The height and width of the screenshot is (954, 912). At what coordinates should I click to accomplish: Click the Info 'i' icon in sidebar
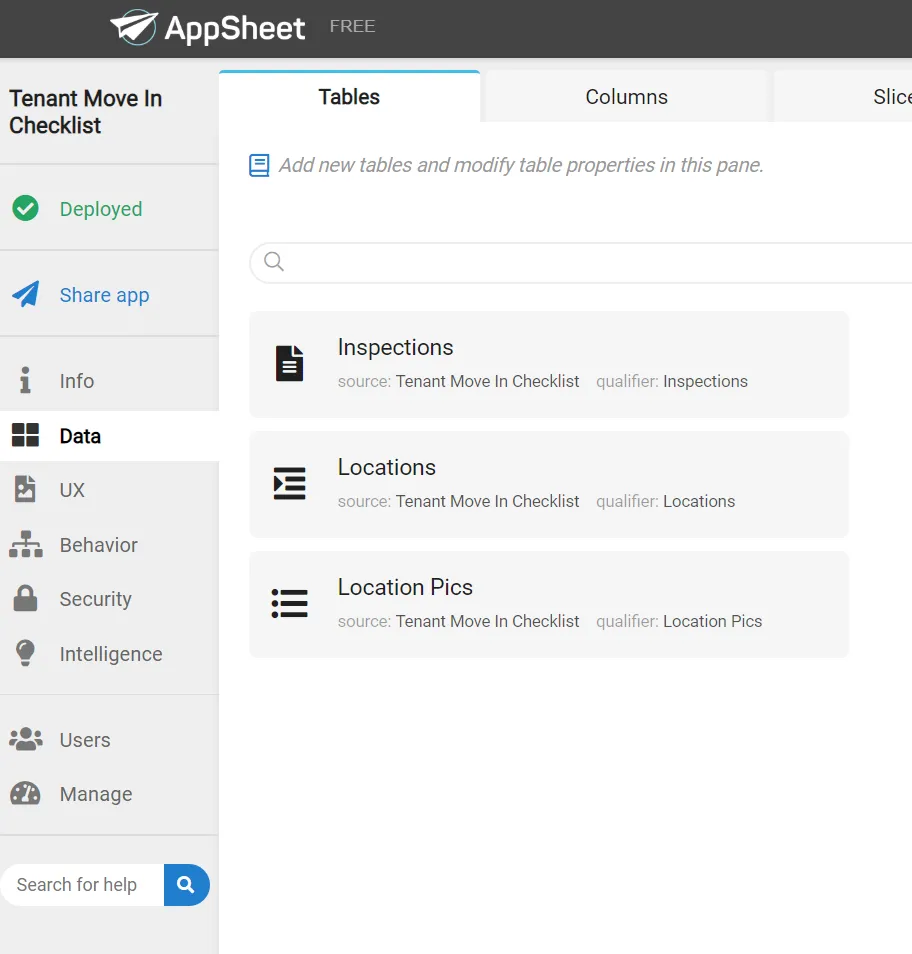(x=25, y=380)
